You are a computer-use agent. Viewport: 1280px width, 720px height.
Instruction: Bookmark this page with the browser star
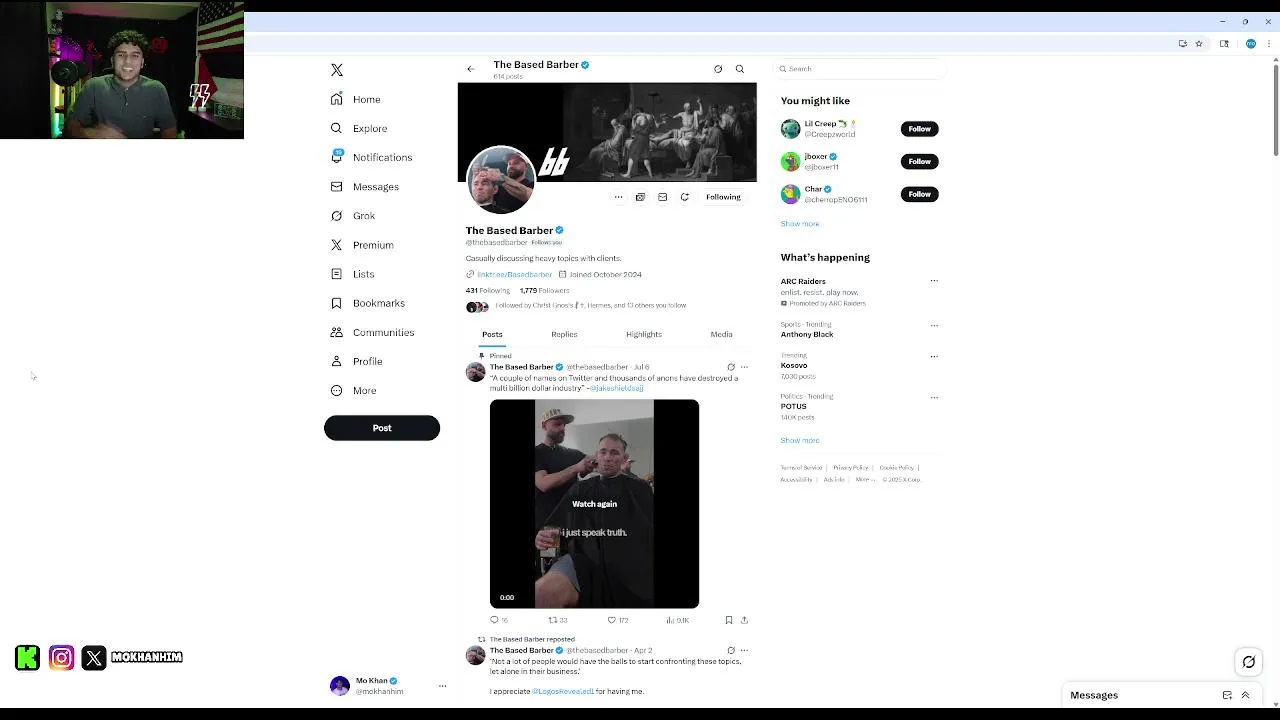(x=1199, y=44)
